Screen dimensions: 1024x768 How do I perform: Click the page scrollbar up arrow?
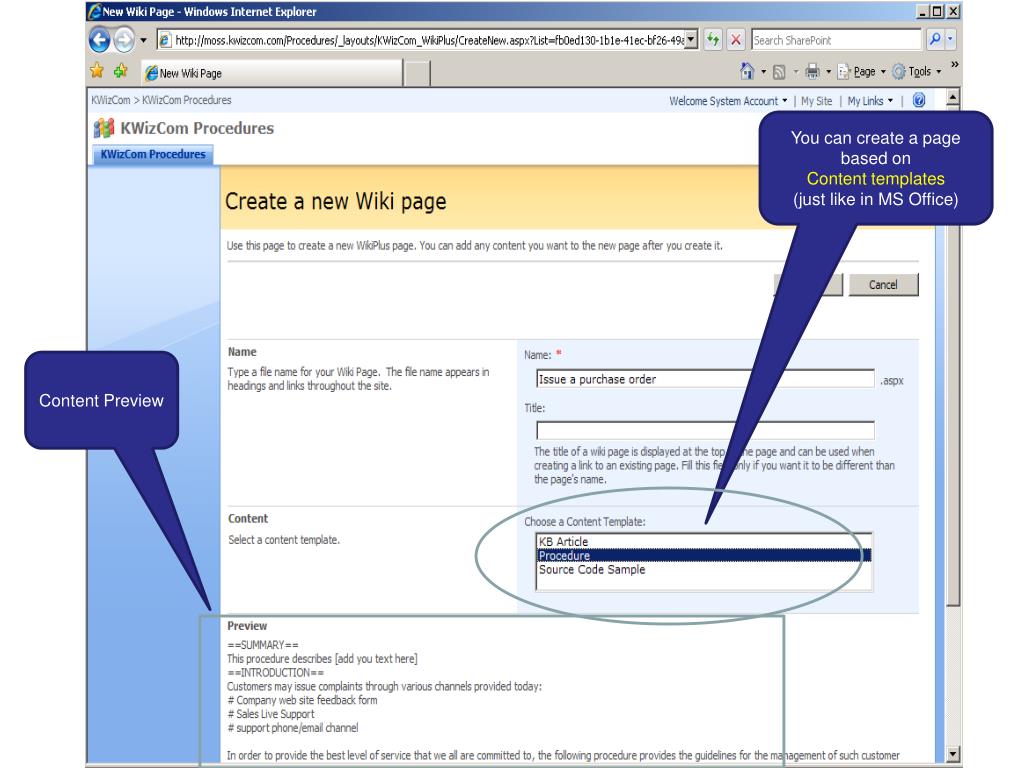[x=953, y=99]
